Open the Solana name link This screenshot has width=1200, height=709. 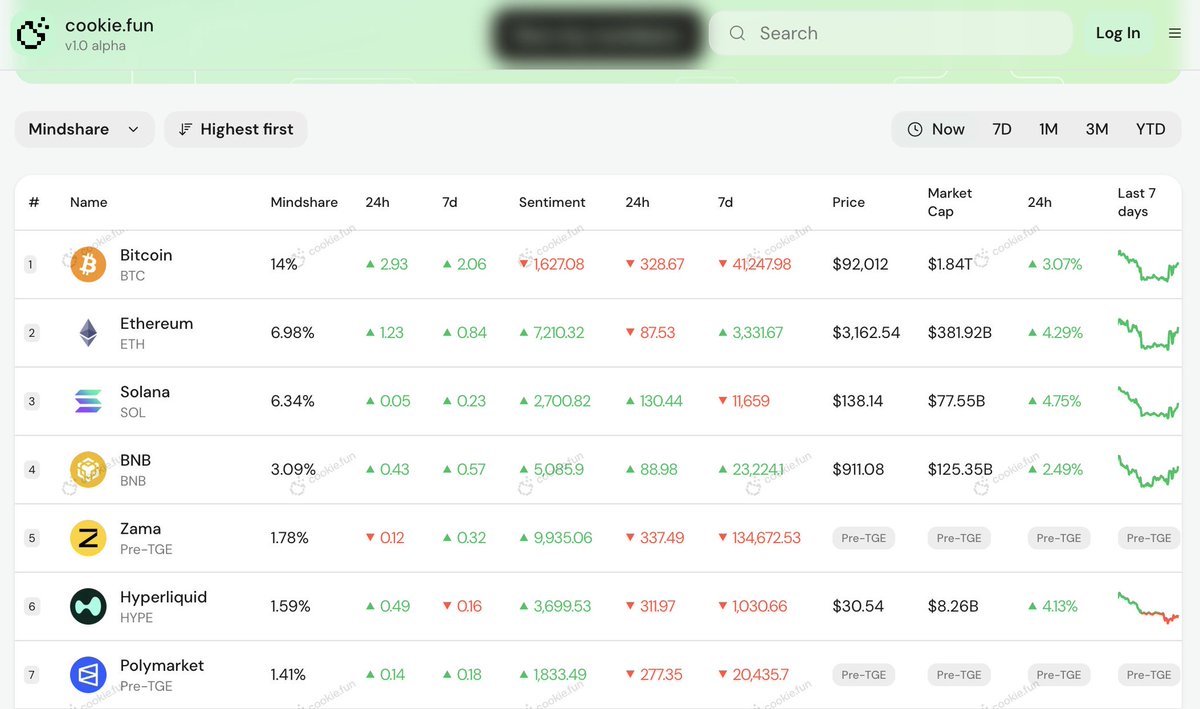point(145,392)
